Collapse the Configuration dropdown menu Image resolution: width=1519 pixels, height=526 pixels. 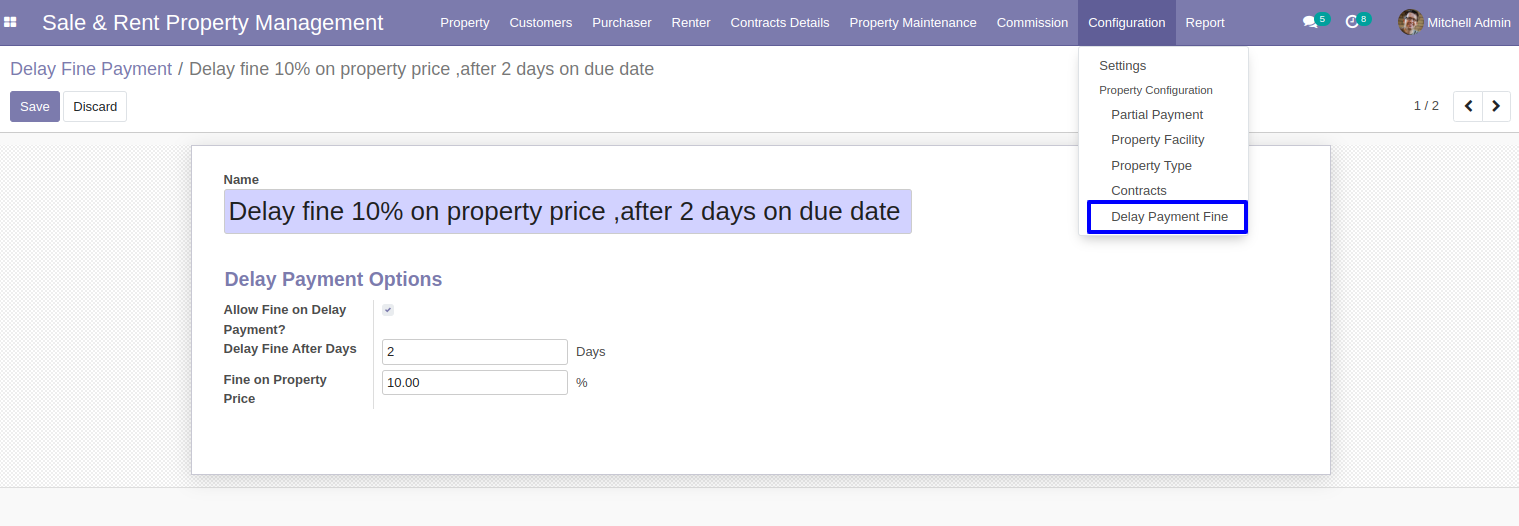point(1127,22)
